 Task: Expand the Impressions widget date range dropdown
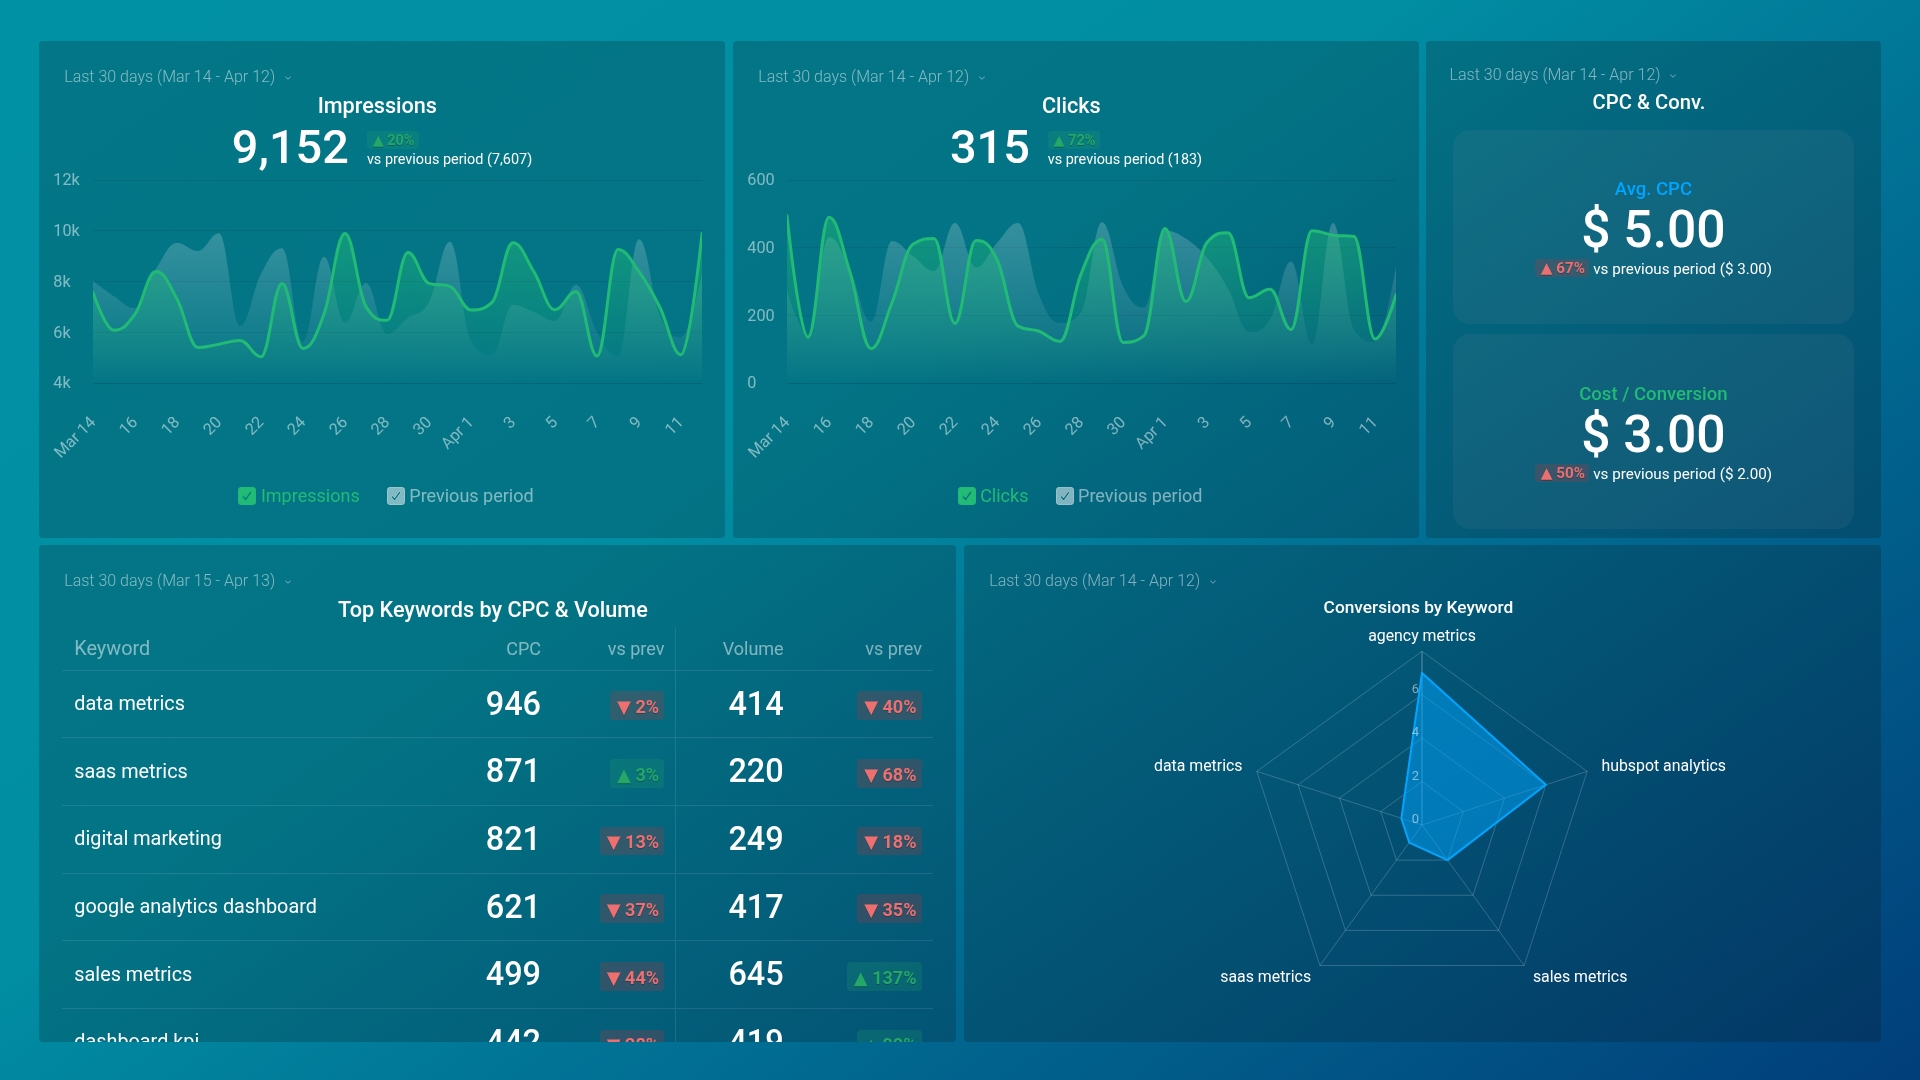[x=288, y=76]
